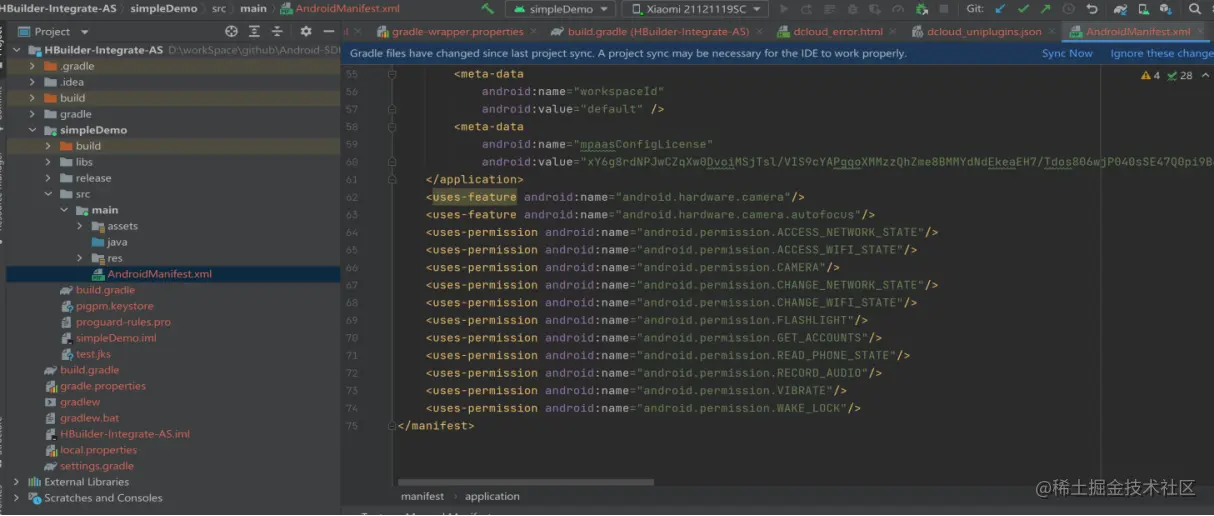This screenshot has height=516, width=1214.
Task: Open the AVD Manager device icon
Action: tap(1144, 9)
